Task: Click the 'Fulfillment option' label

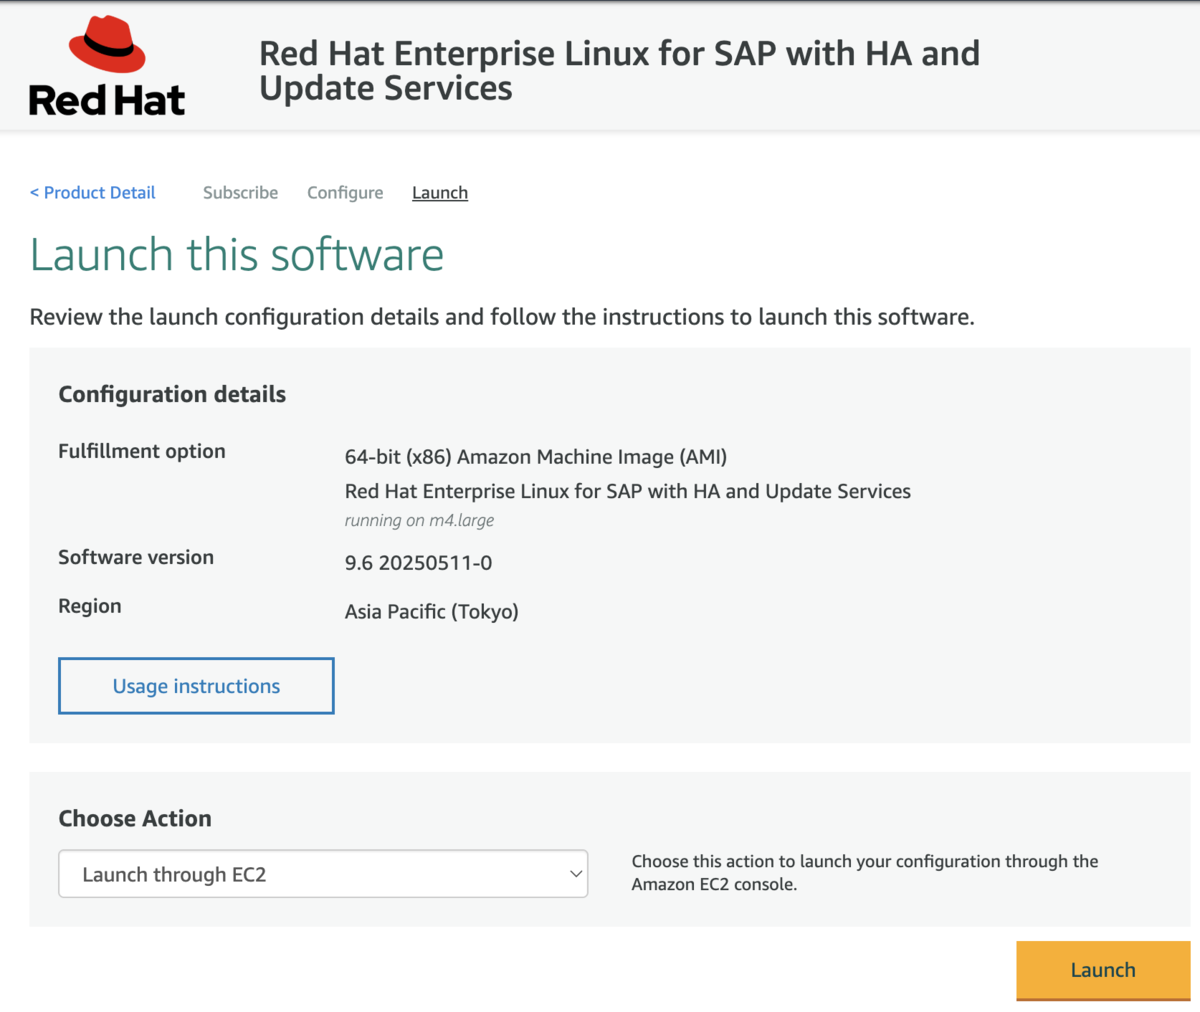Action: [142, 452]
